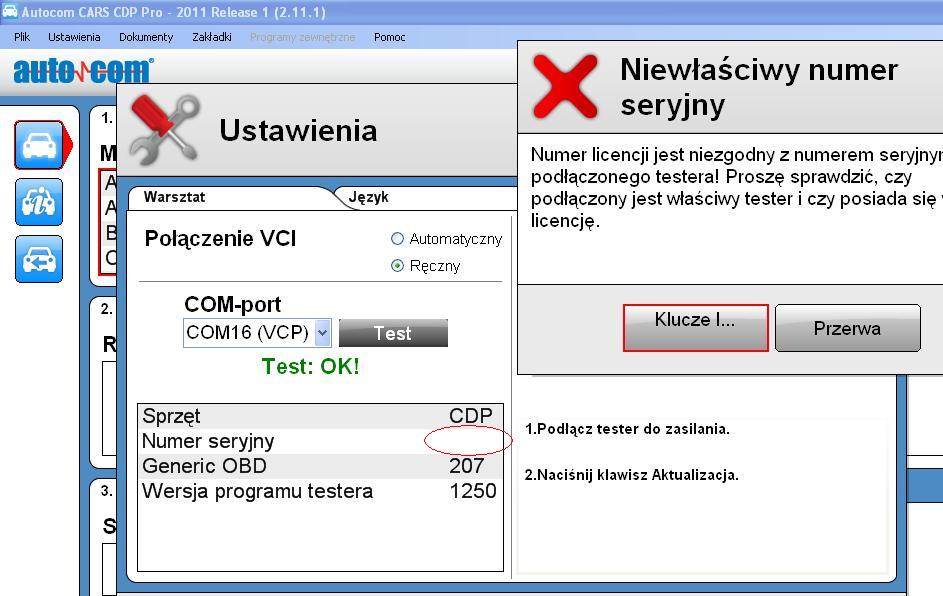Open the vehicle info sidebar icon

[x=39, y=202]
